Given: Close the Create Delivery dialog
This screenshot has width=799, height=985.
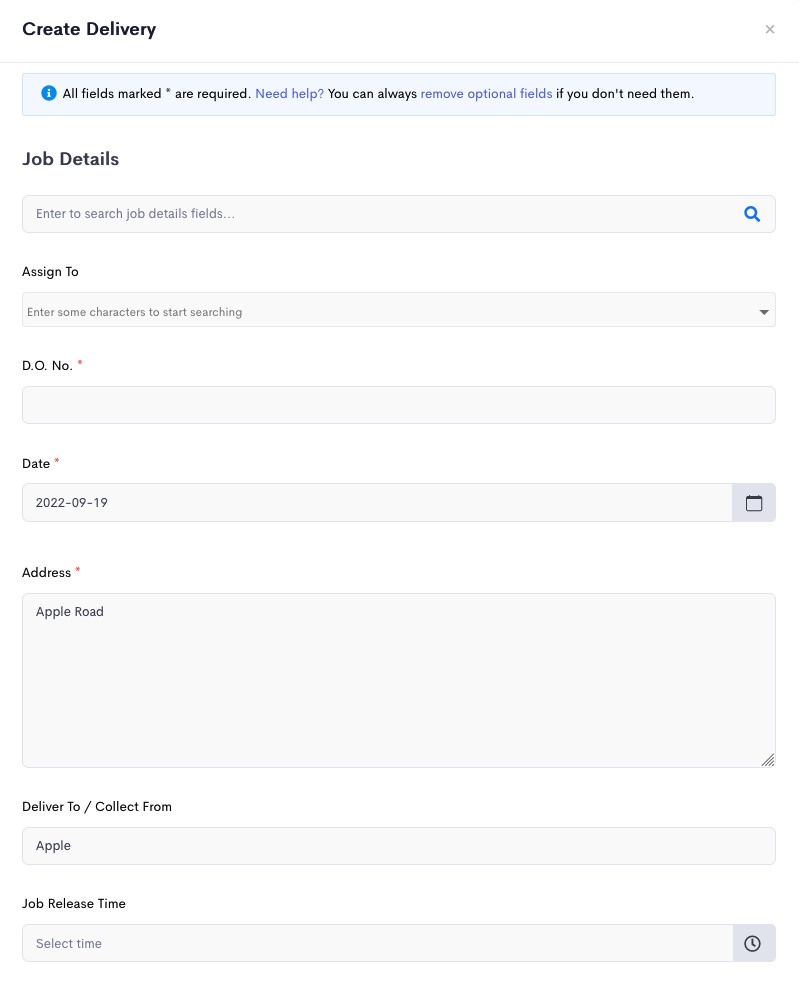Looking at the screenshot, I should [769, 30].
